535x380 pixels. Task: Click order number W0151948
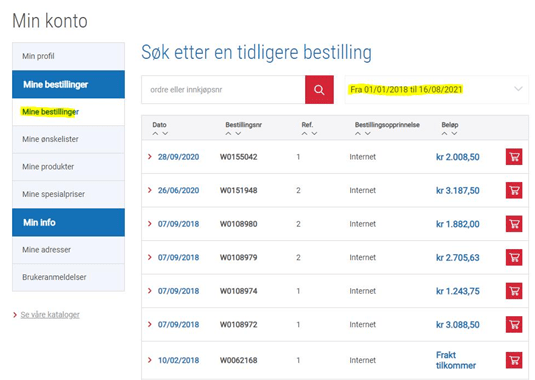238,190
